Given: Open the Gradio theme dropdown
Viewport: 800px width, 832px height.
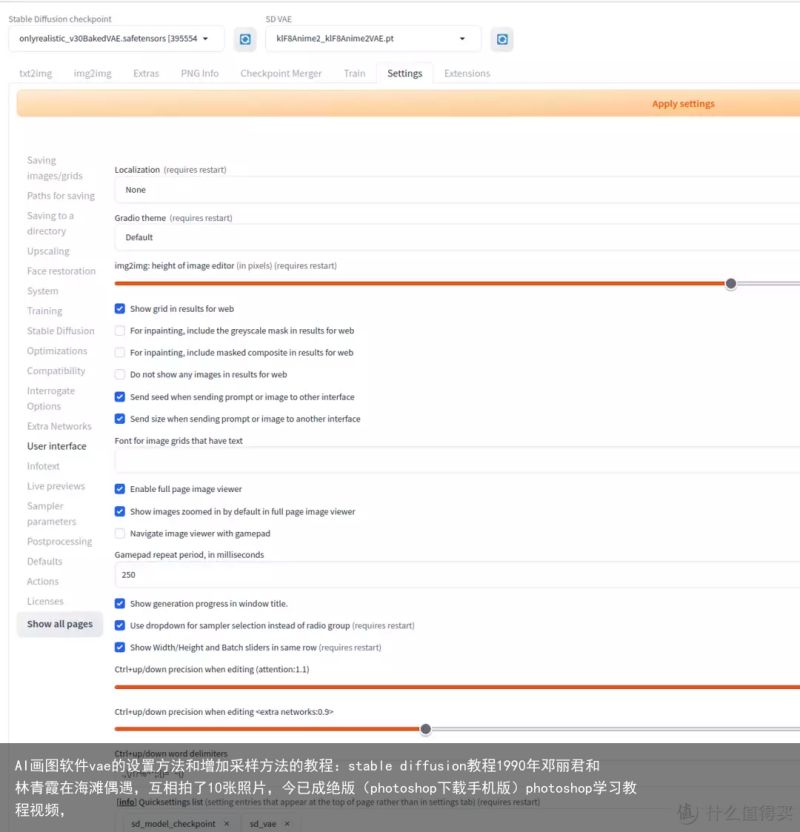Looking at the screenshot, I should click(457, 237).
